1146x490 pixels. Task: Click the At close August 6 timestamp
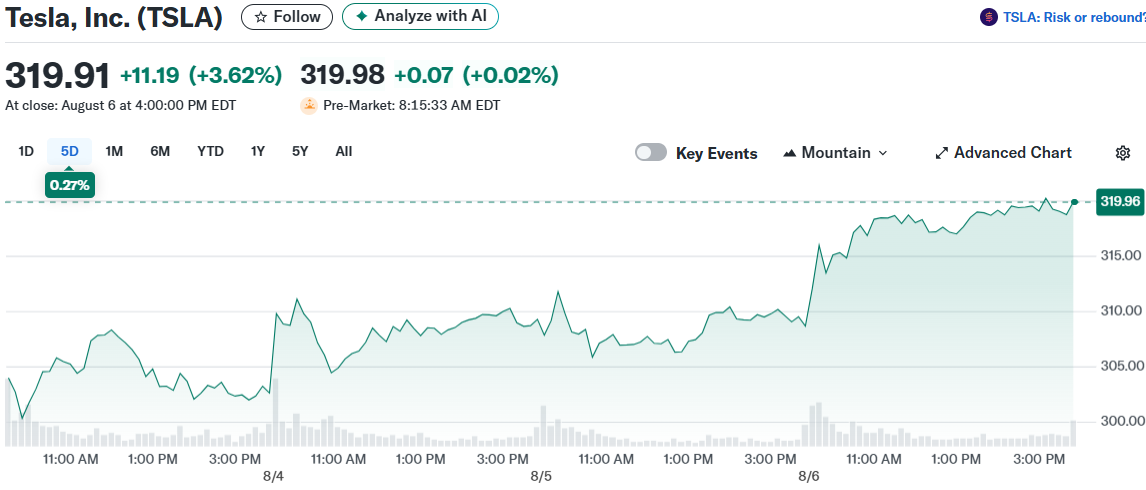[x=121, y=105]
